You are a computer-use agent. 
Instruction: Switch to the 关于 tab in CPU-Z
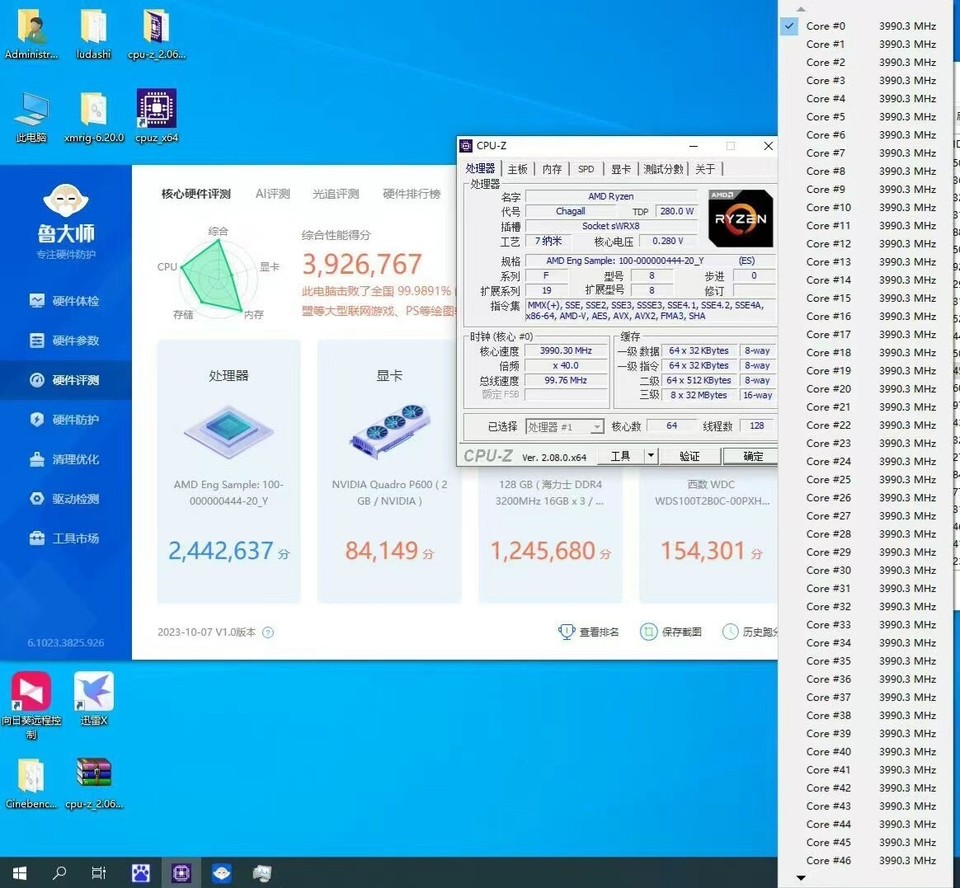[705, 169]
